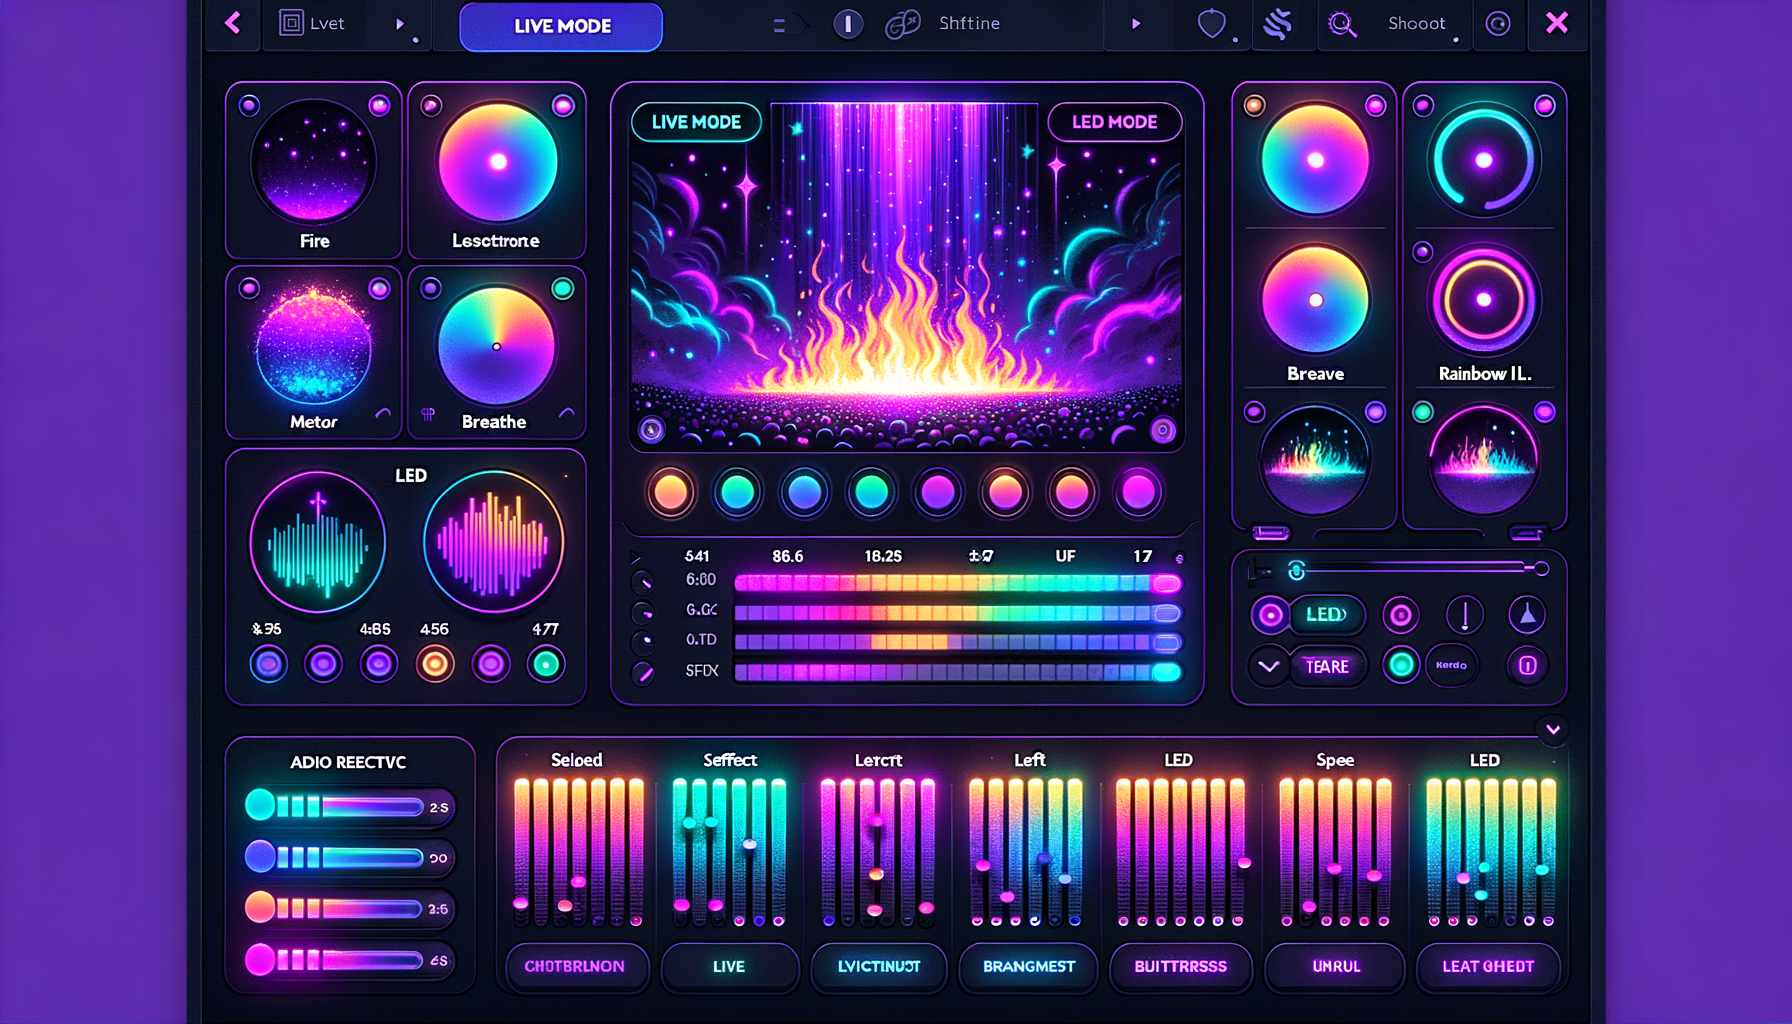Click the heart icon in the top toolbar
This screenshot has width=1792, height=1024.
1211,23
